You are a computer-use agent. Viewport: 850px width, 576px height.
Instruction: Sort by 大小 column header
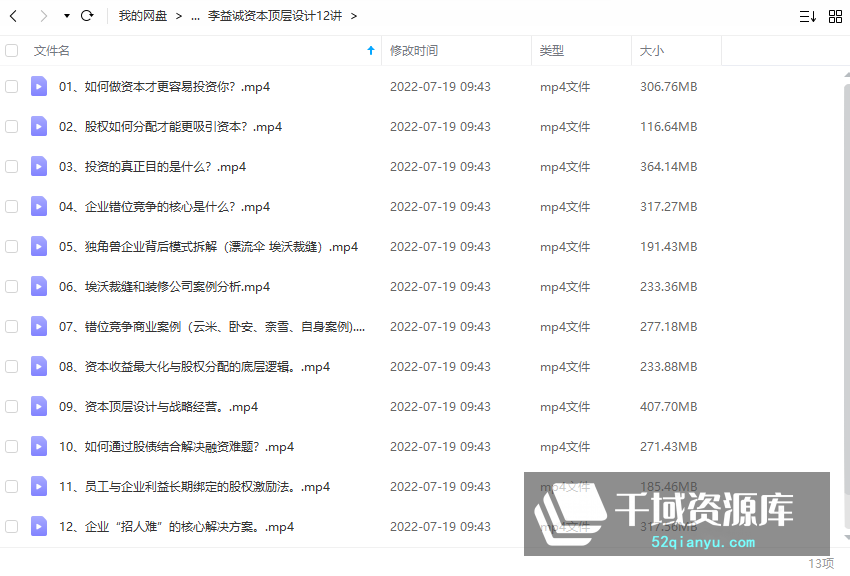coord(651,51)
